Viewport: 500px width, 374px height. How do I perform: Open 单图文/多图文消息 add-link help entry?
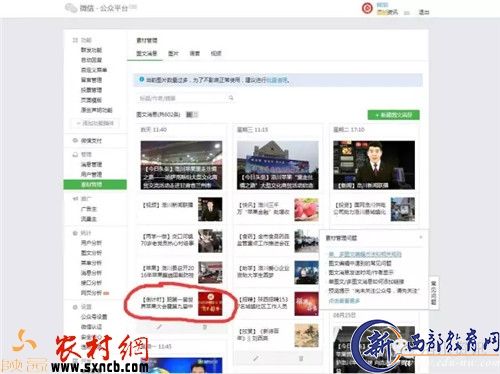coord(366,282)
